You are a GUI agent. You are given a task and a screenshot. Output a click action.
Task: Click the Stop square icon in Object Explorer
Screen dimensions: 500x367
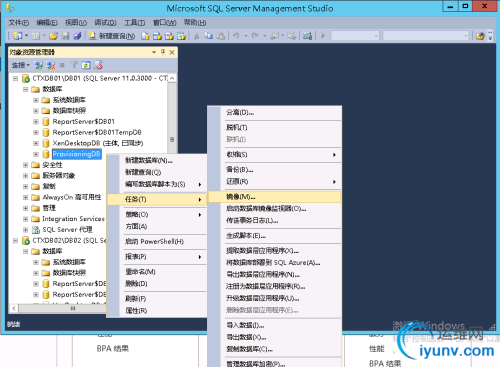tap(62, 65)
